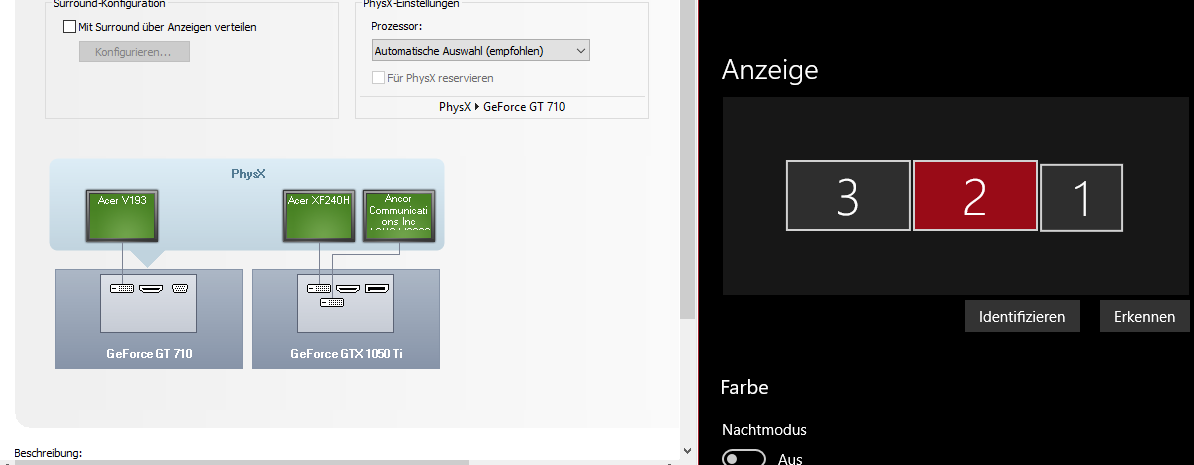Select the Acer V193 monitor icon
Image resolution: width=1194 pixels, height=465 pixels.
pos(123,215)
